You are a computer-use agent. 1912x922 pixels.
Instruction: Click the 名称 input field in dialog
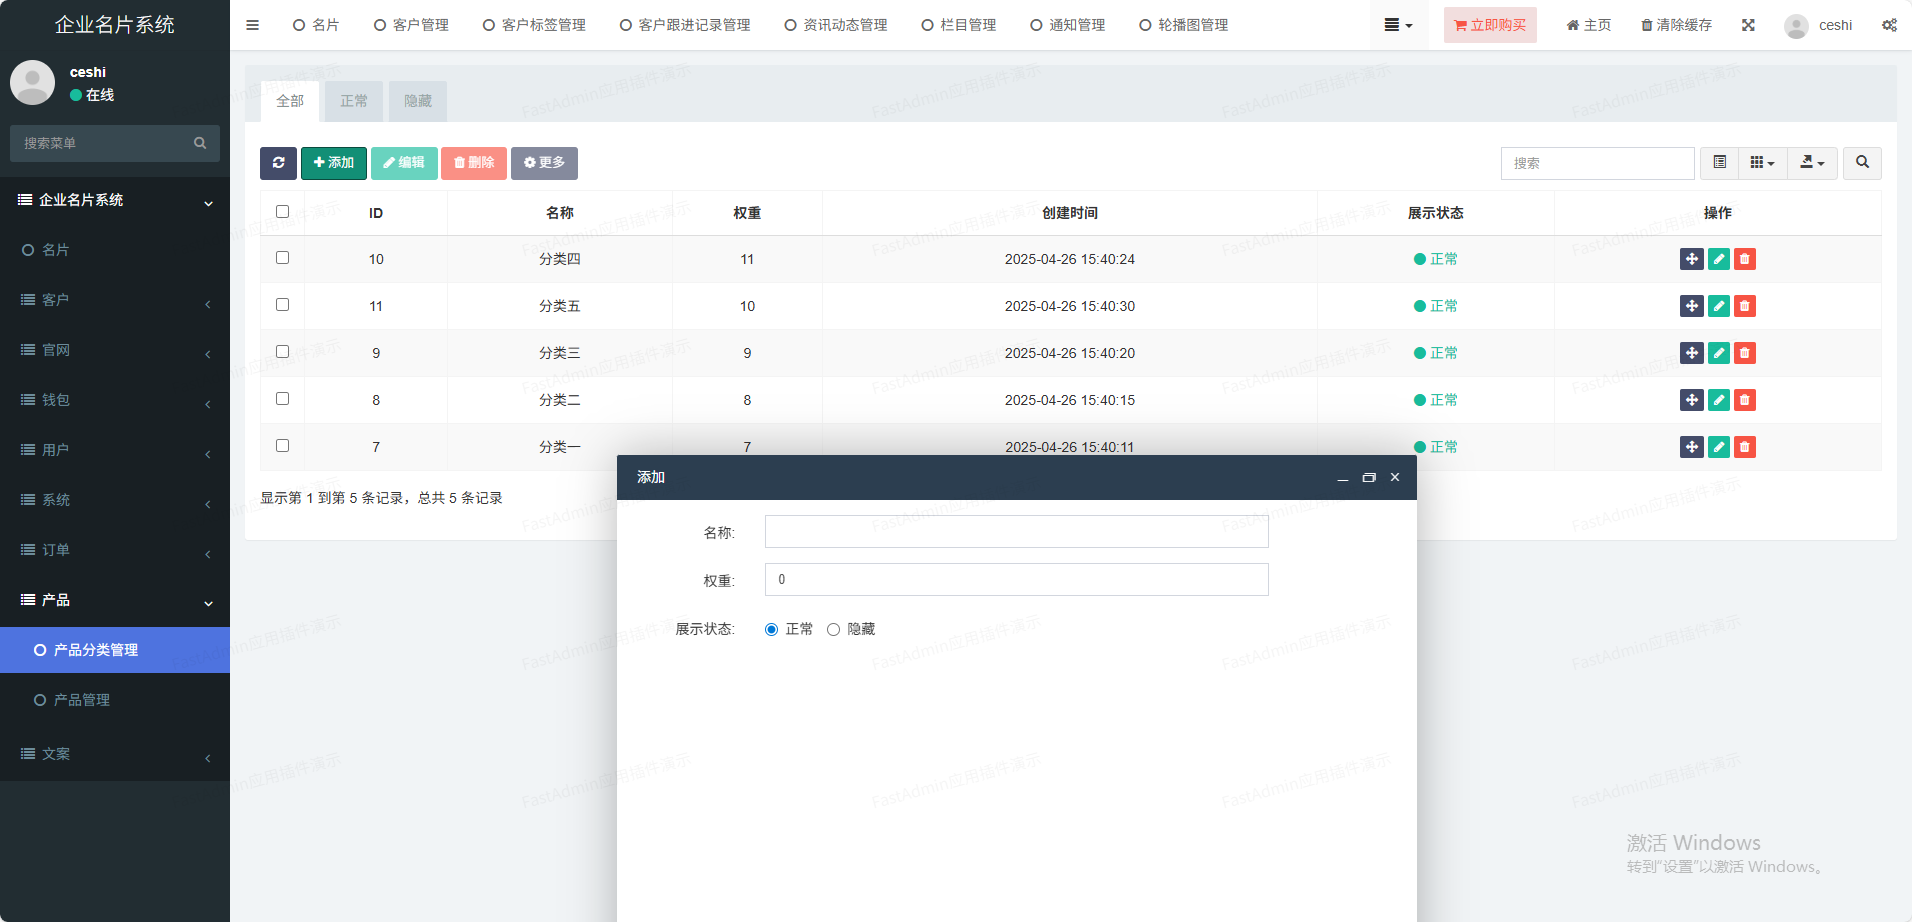tap(1016, 532)
